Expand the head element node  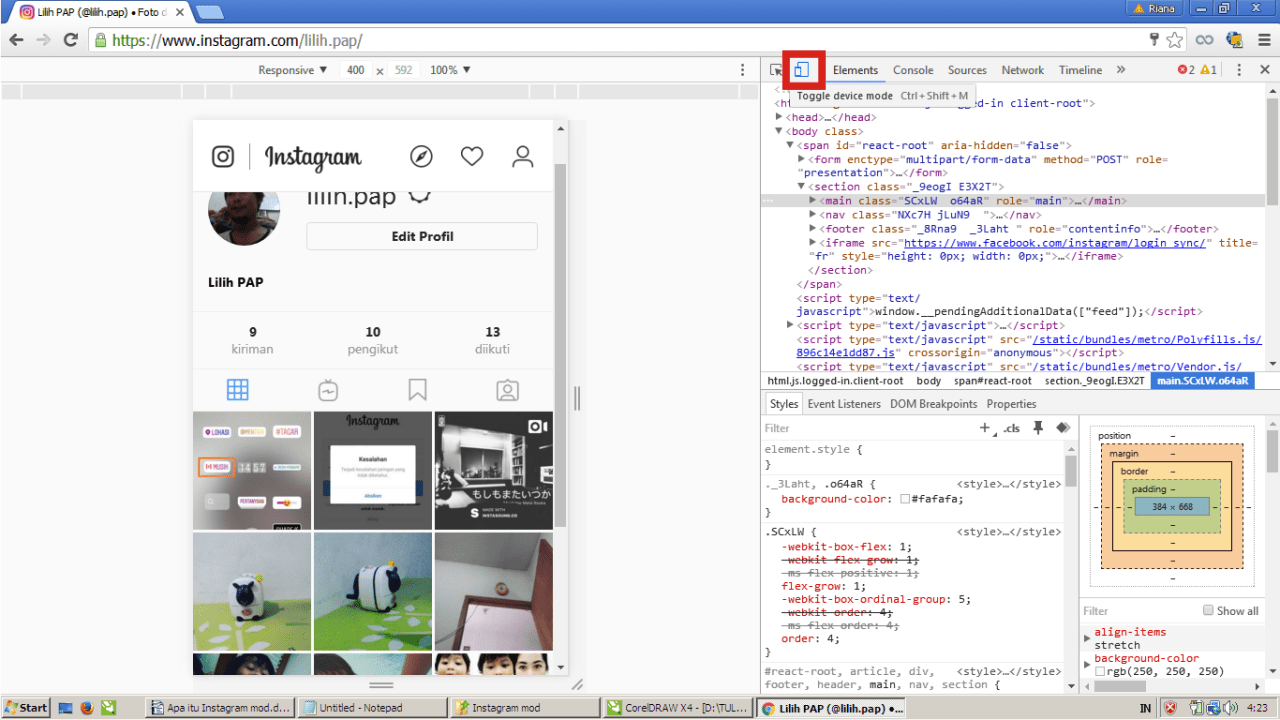tap(779, 117)
